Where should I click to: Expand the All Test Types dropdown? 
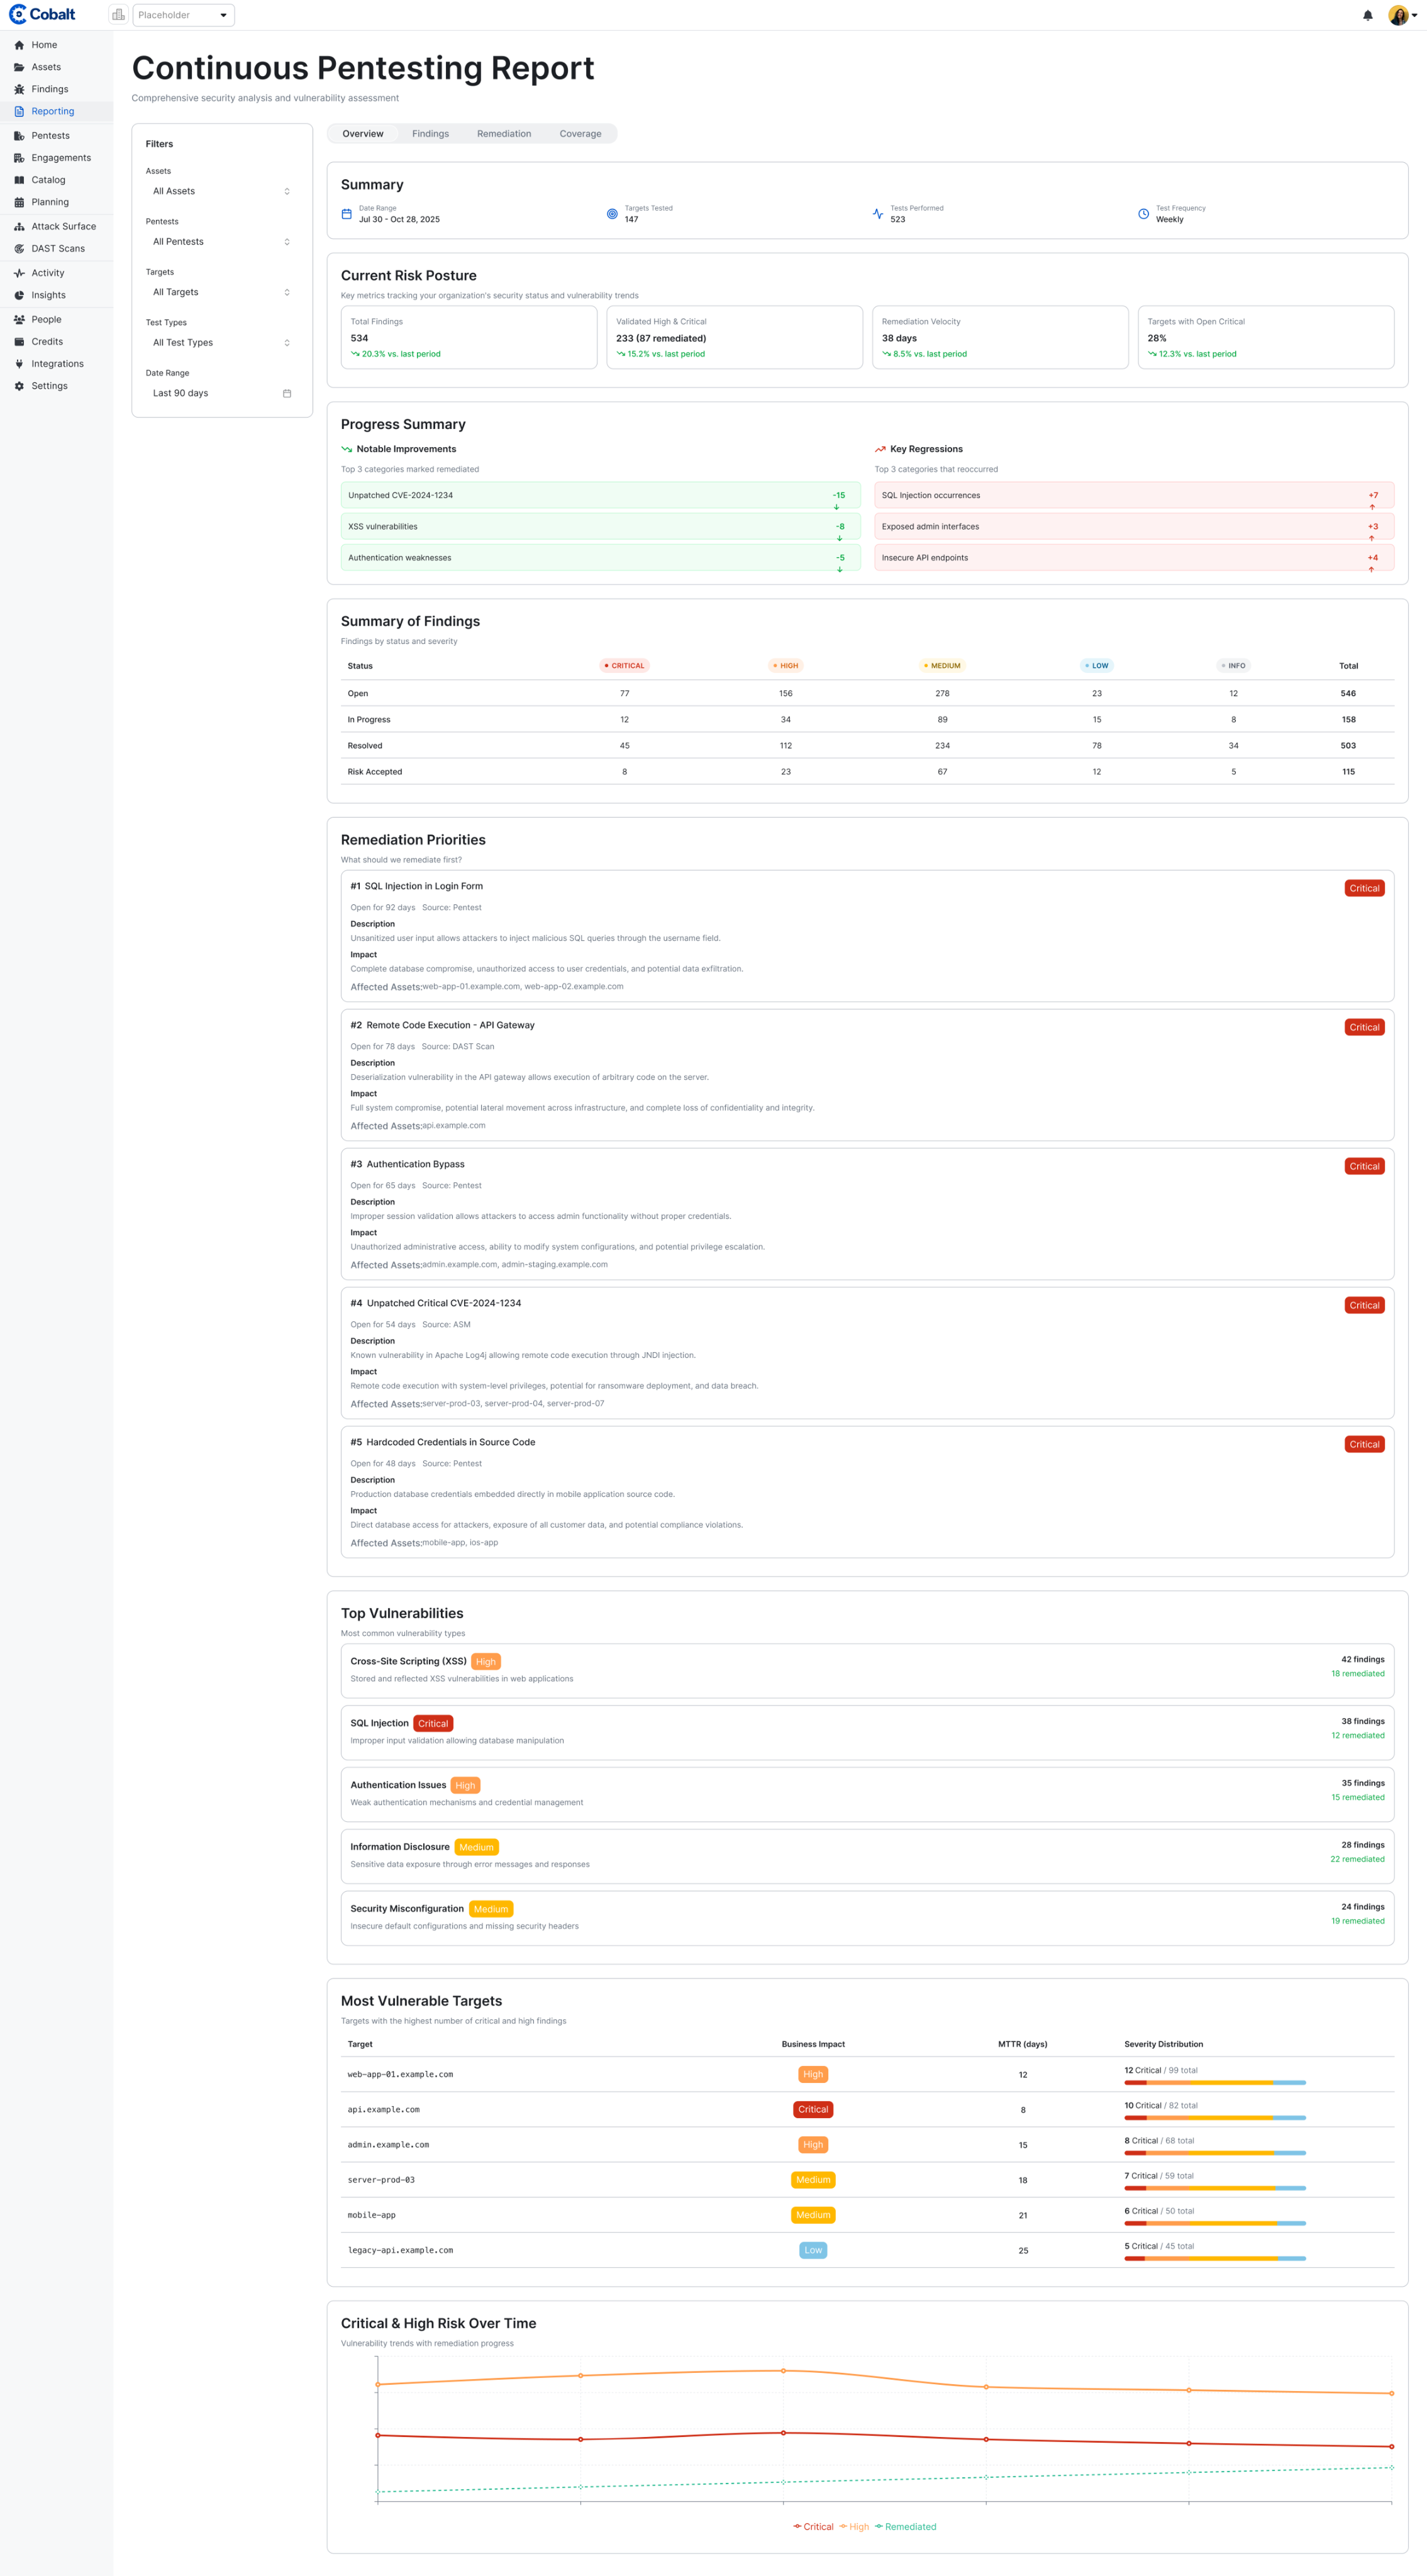(222, 343)
